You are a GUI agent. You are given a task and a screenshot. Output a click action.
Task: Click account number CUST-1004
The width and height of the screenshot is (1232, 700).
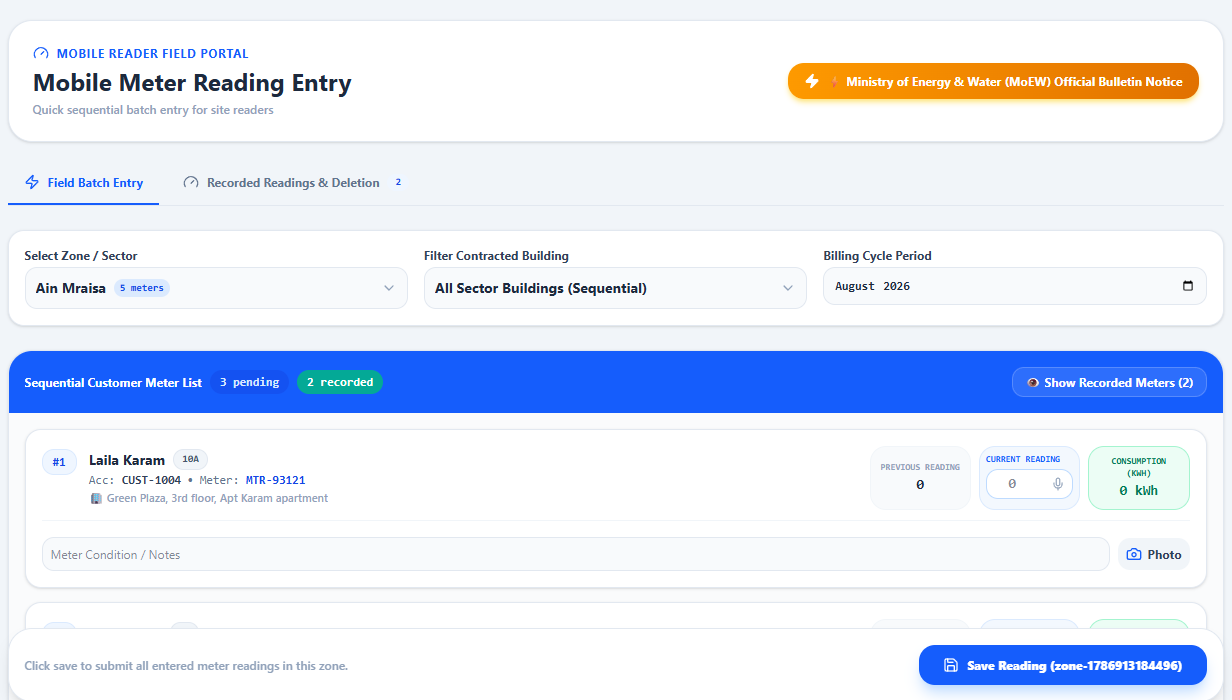[x=153, y=480]
